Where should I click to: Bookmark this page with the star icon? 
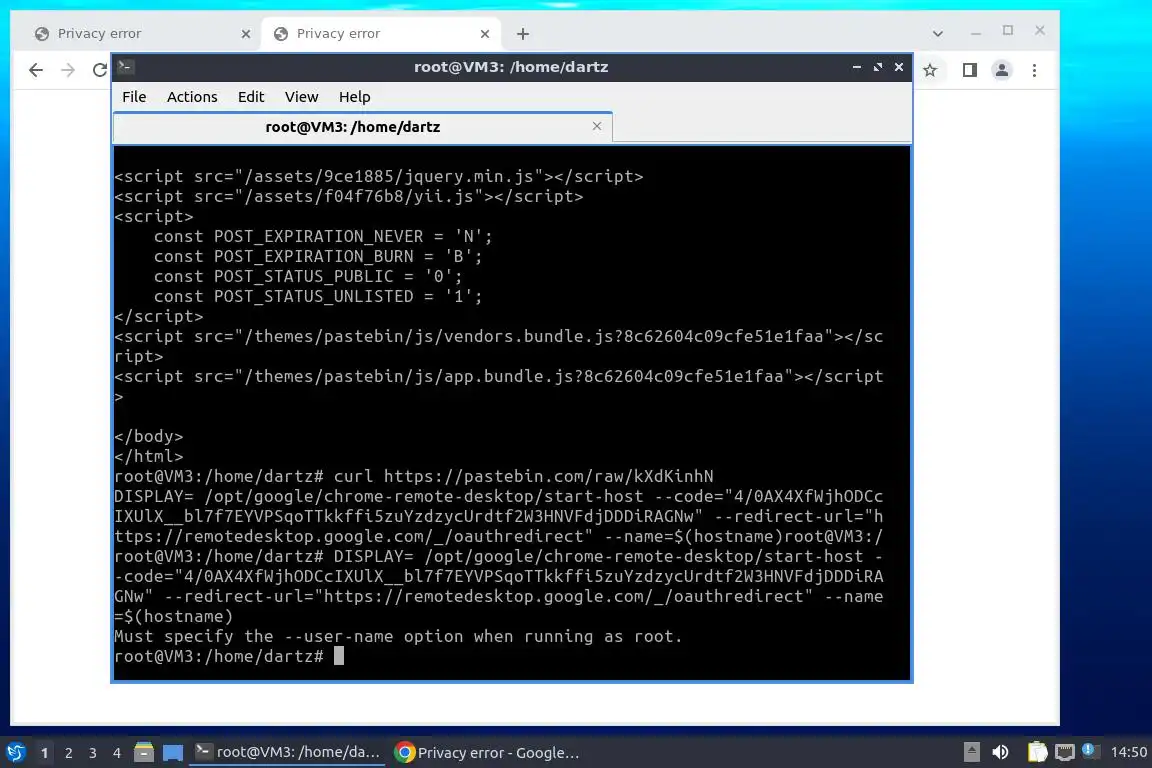click(x=930, y=71)
